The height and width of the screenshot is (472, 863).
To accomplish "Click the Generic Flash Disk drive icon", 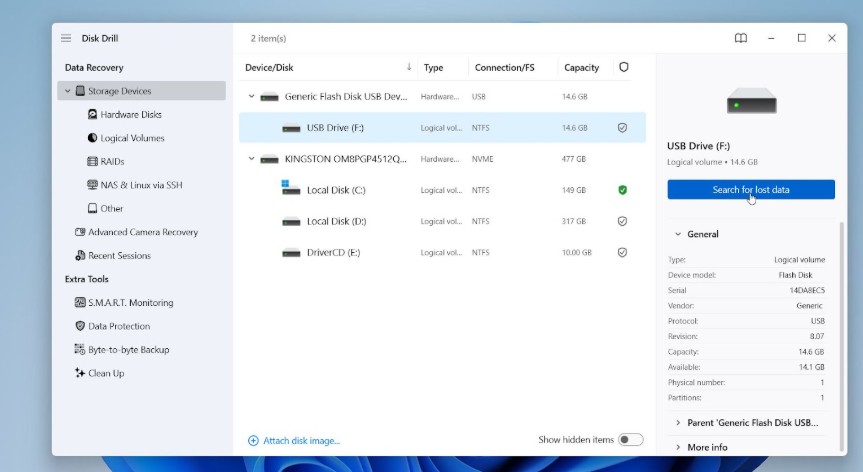I will tap(269, 97).
